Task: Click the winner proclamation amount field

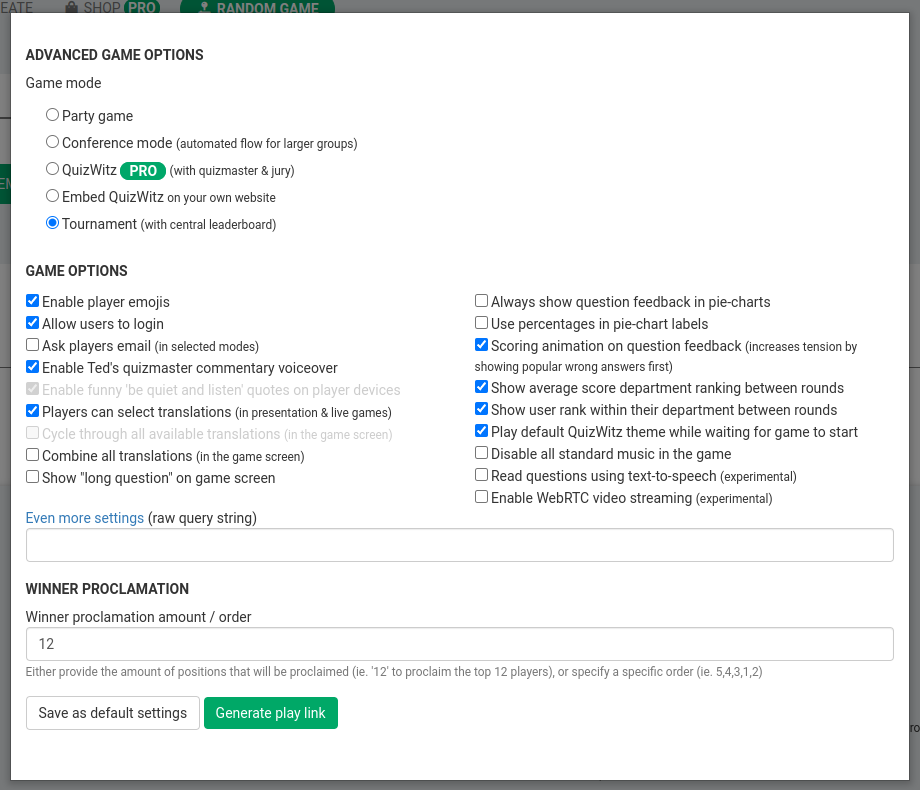Action: [460, 644]
